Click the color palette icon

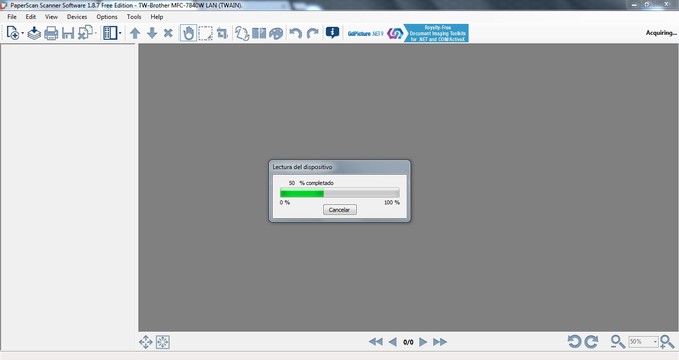276,33
